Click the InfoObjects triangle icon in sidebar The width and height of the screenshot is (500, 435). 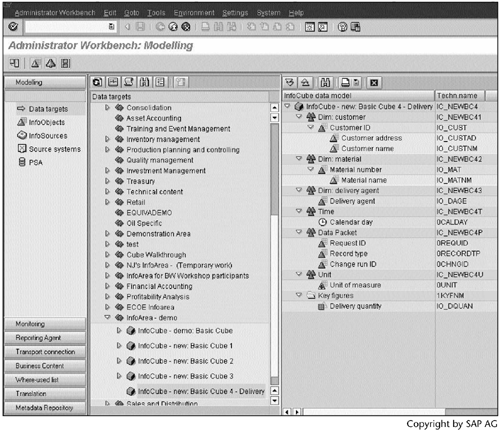(22, 122)
